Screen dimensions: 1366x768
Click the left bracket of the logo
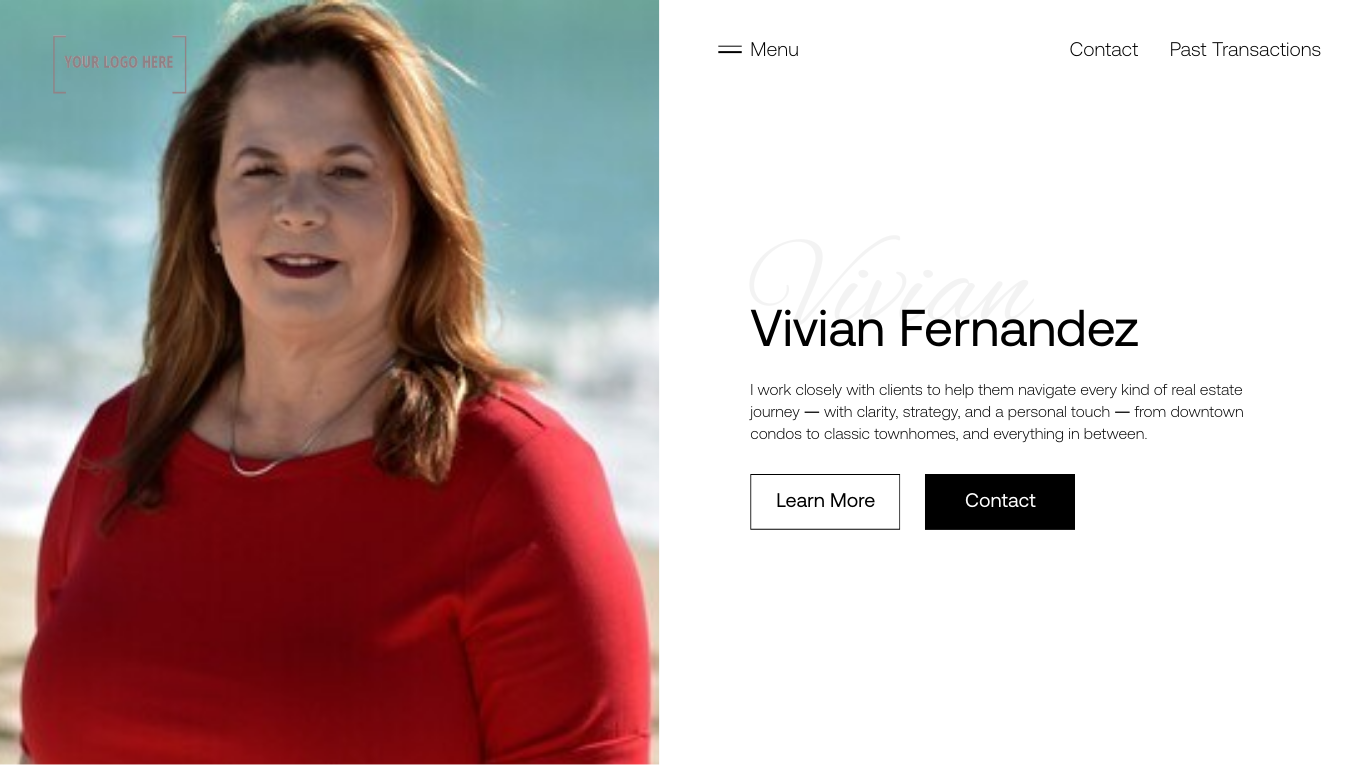tap(58, 64)
